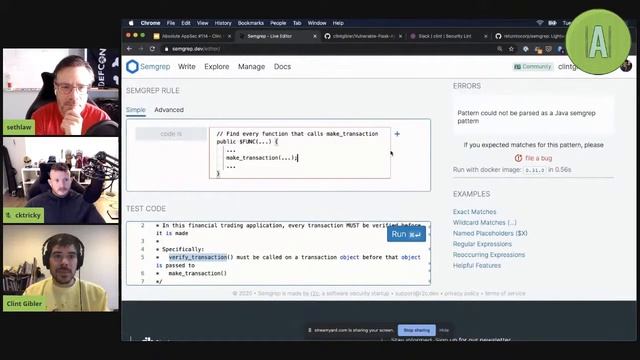Click the green Absolute AppSec logo
This screenshot has width=640, height=360.
(598, 42)
